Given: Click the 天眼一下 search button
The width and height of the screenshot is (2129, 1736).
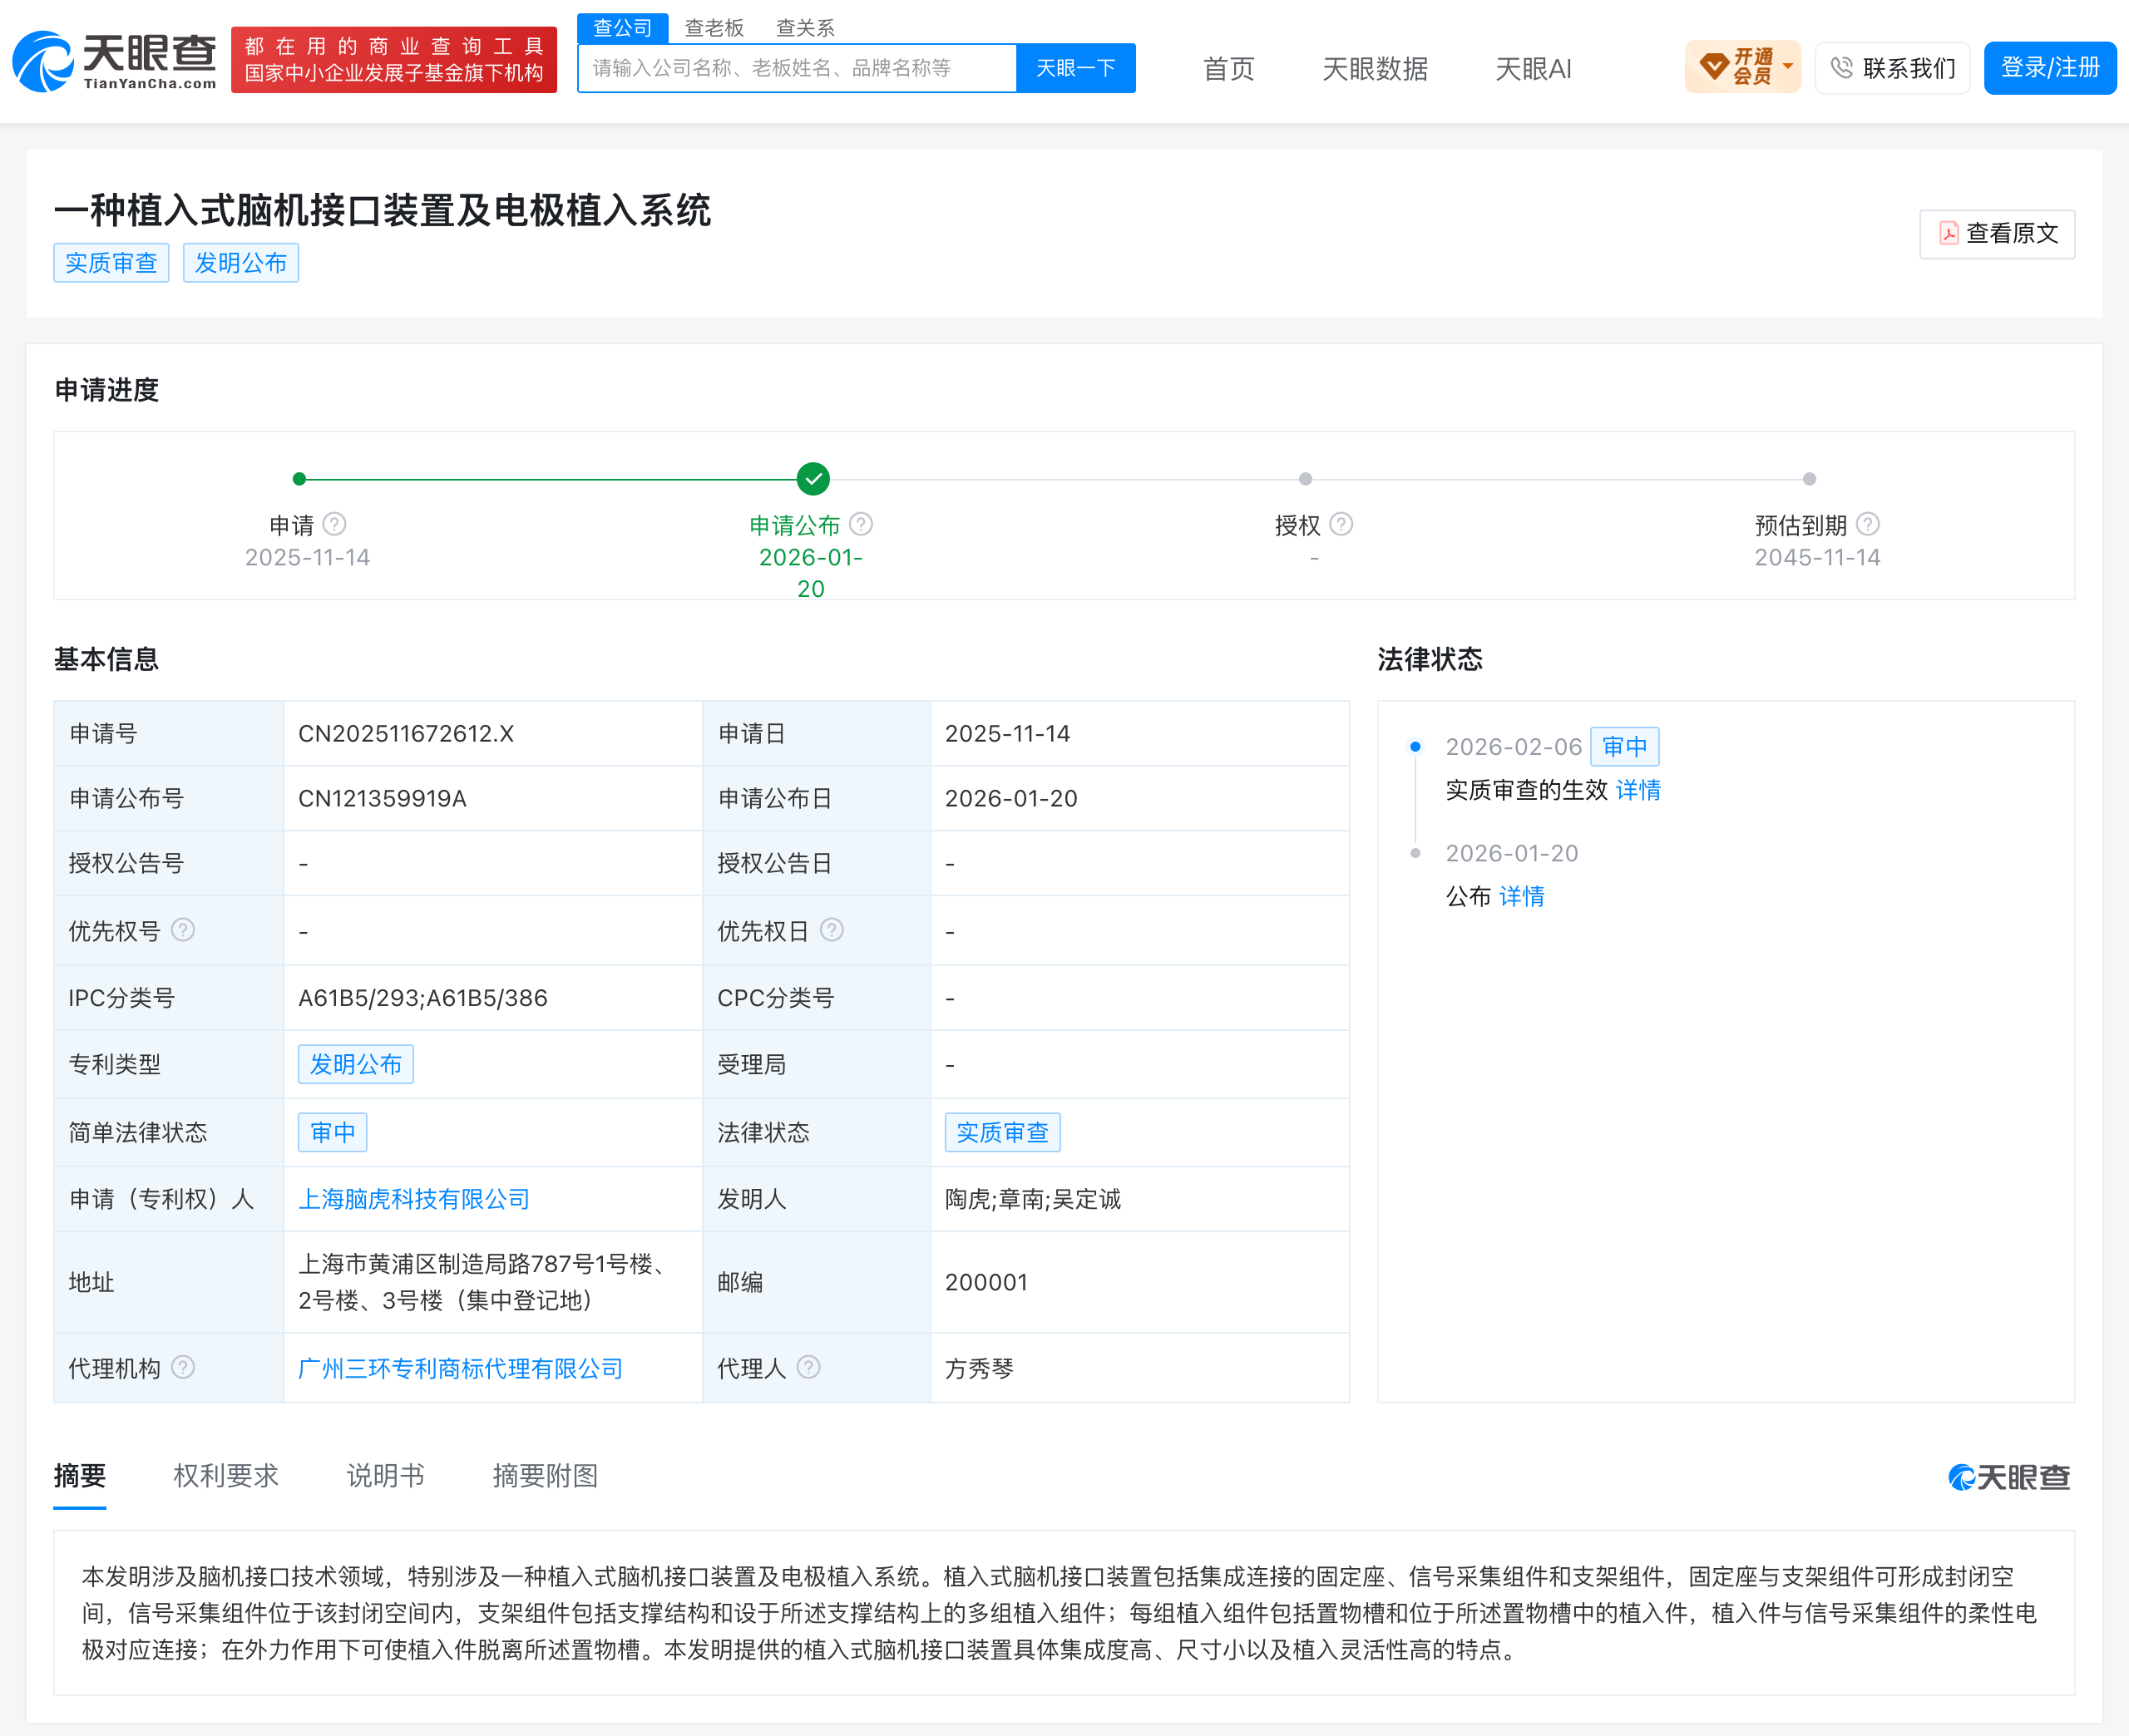Looking at the screenshot, I should (x=1075, y=68).
